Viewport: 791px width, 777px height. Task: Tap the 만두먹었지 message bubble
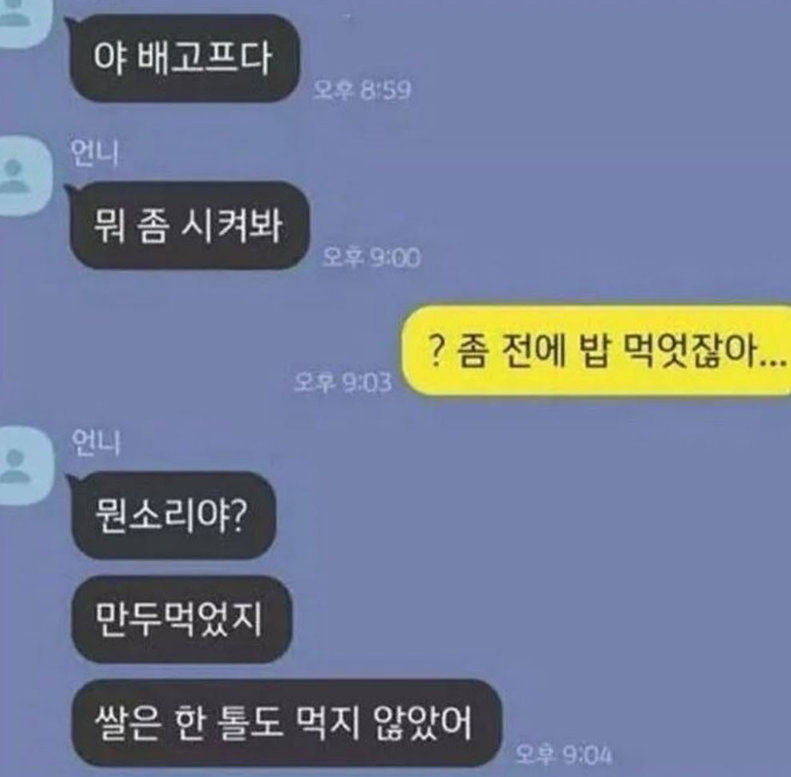pos(182,620)
